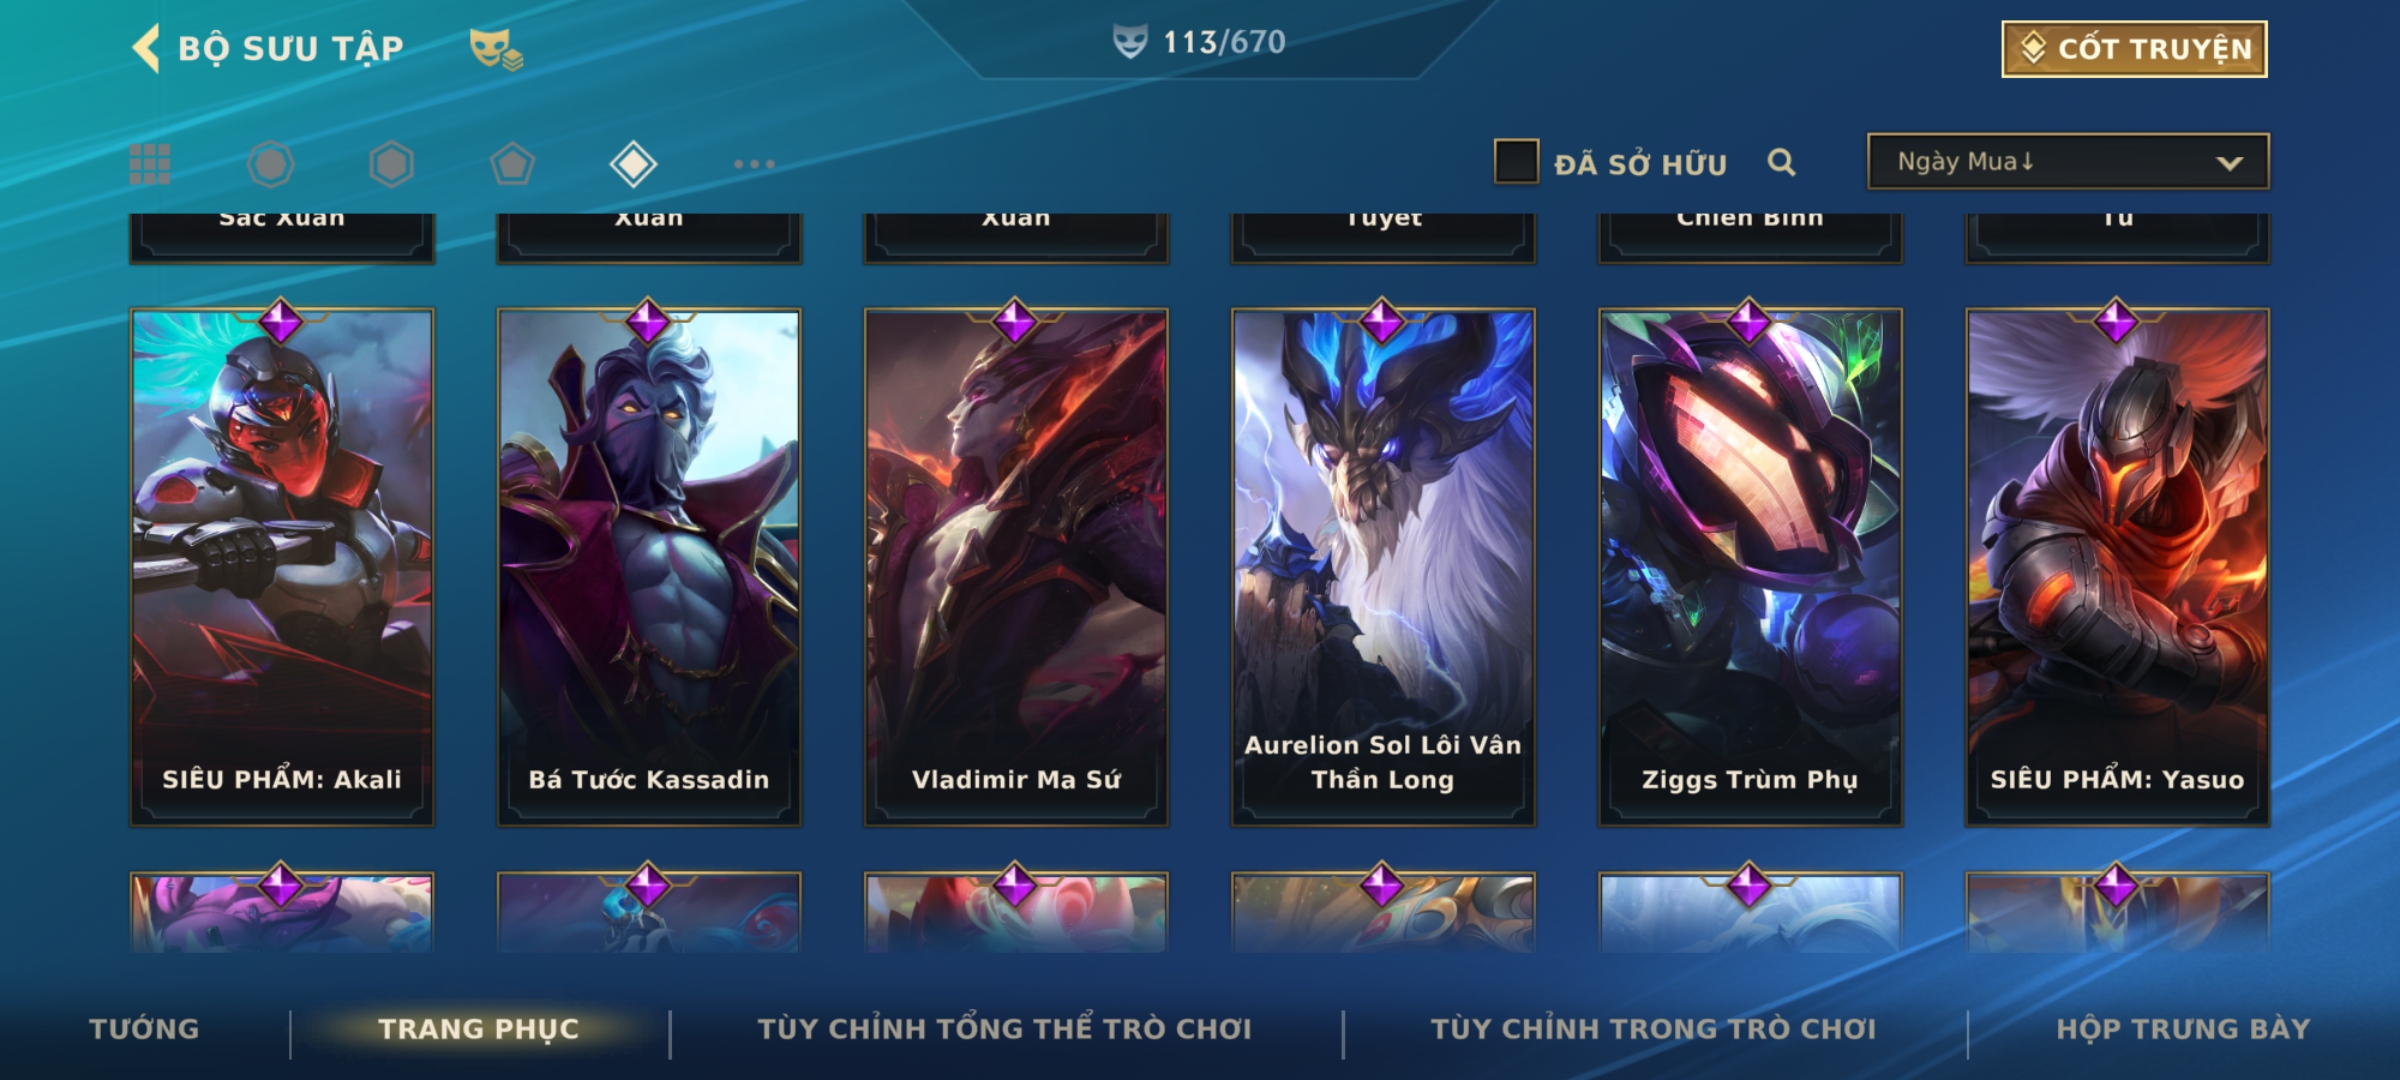Image resolution: width=2400 pixels, height=1080 pixels.
Task: Select the hexagon rarity filter icon
Action: click(x=391, y=164)
